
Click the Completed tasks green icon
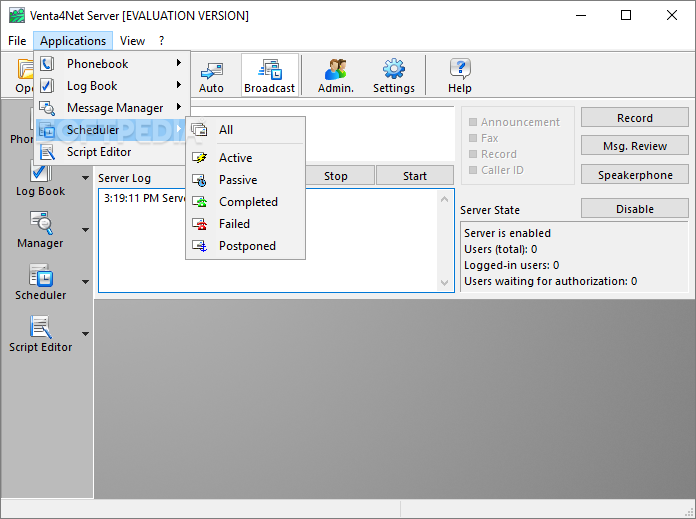(199, 202)
